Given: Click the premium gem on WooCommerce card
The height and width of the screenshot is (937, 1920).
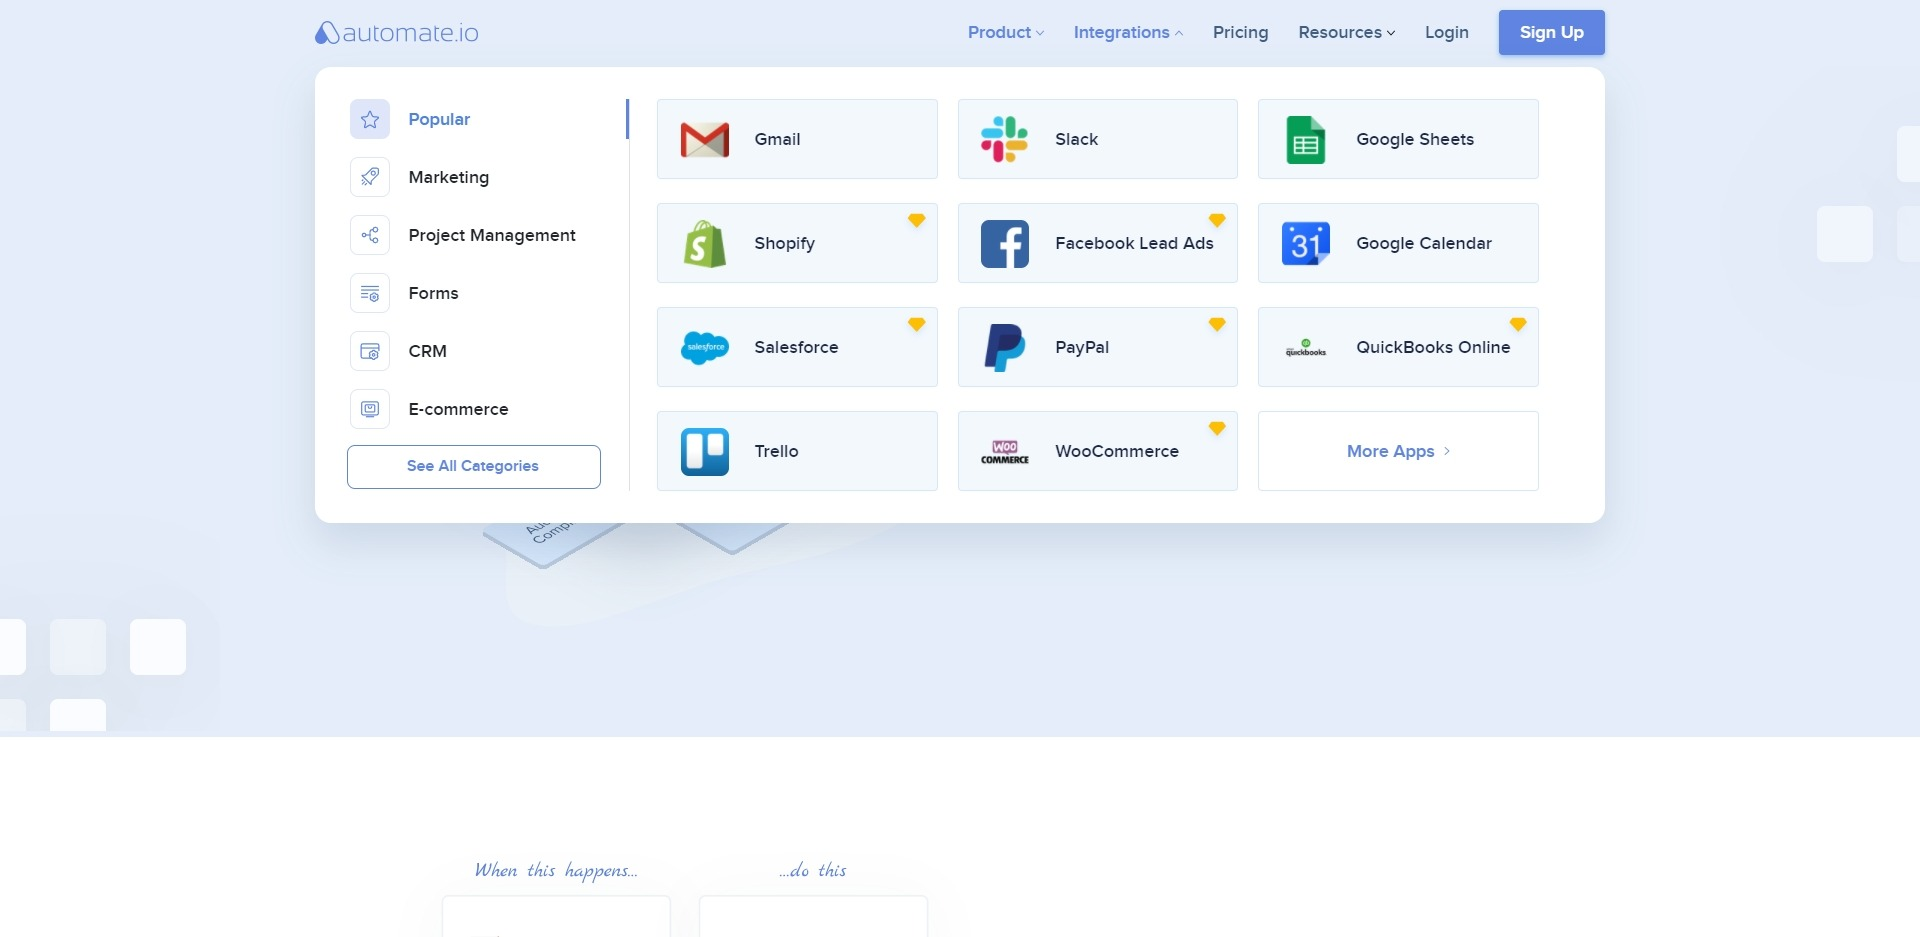Looking at the screenshot, I should [x=1217, y=428].
